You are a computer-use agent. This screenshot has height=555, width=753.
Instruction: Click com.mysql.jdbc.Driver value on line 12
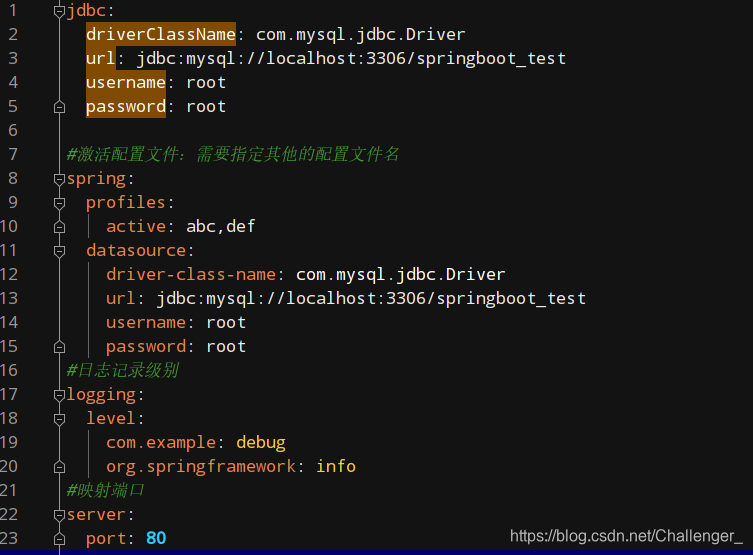[x=401, y=275]
